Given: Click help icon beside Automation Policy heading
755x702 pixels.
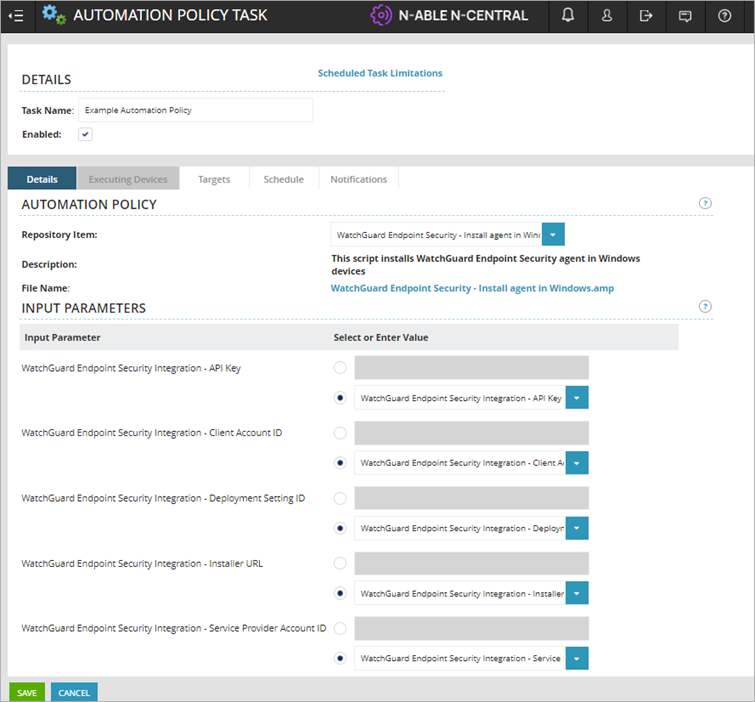Looking at the screenshot, I should tap(705, 203).
